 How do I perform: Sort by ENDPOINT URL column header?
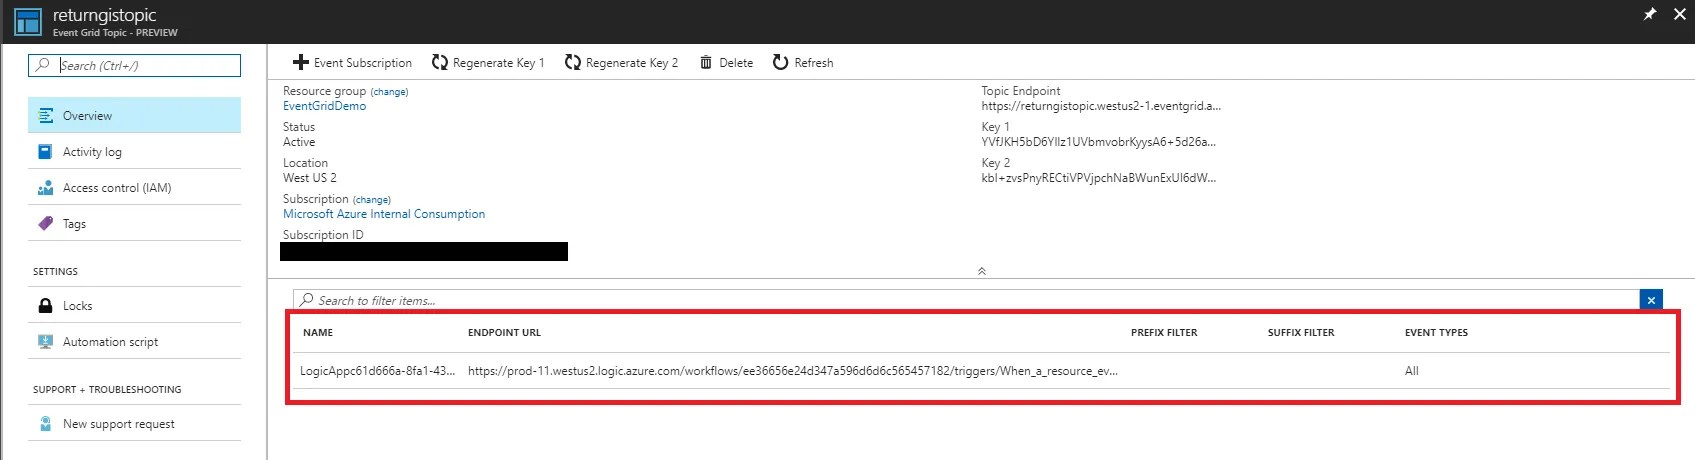(x=504, y=333)
